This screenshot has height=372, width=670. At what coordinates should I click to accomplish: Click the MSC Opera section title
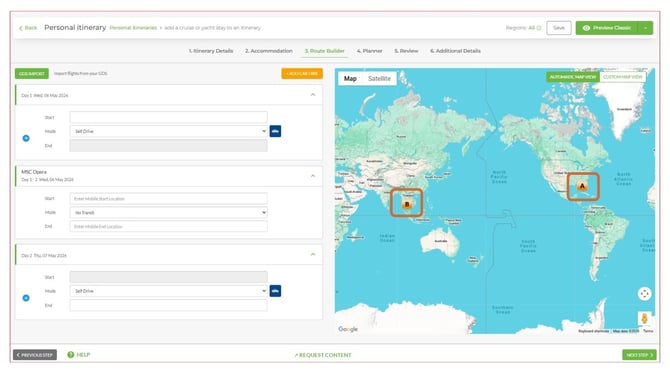tap(34, 172)
